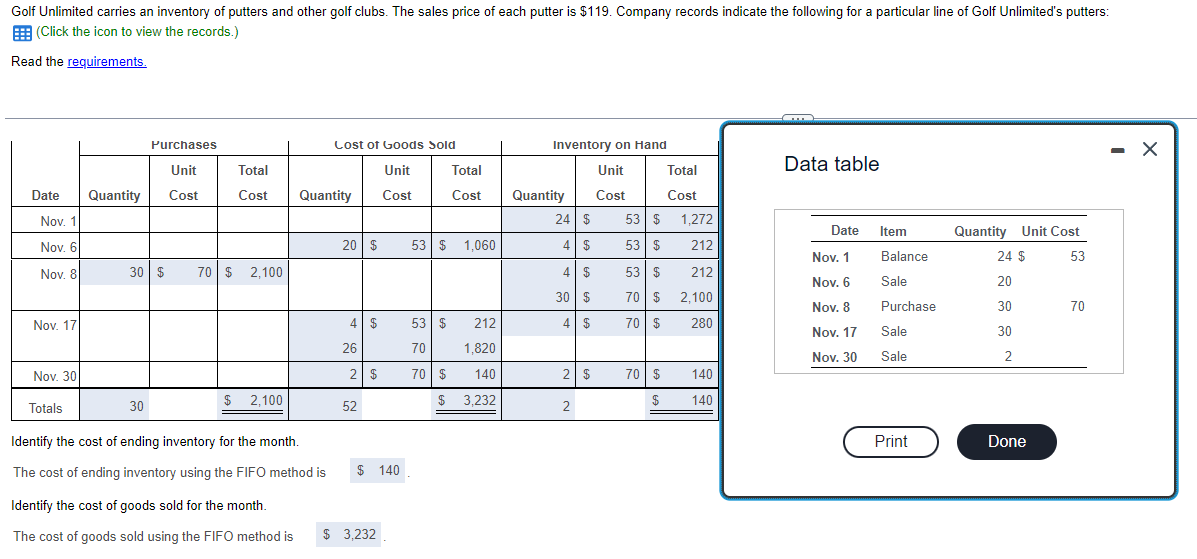Image resolution: width=1197 pixels, height=559 pixels.
Task: Click Nov. 8 inventory total cost 2,100
Action: click(683, 297)
